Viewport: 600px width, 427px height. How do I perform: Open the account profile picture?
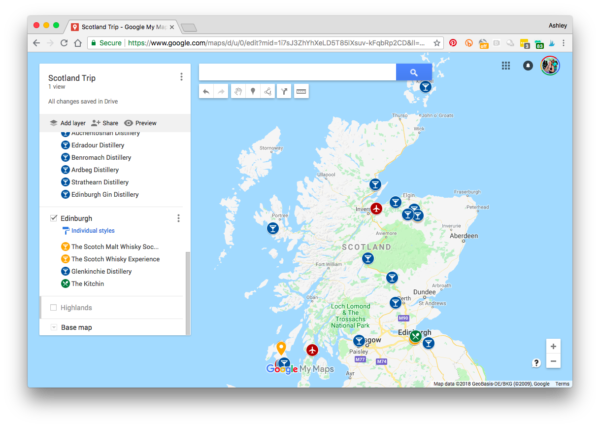(x=550, y=65)
